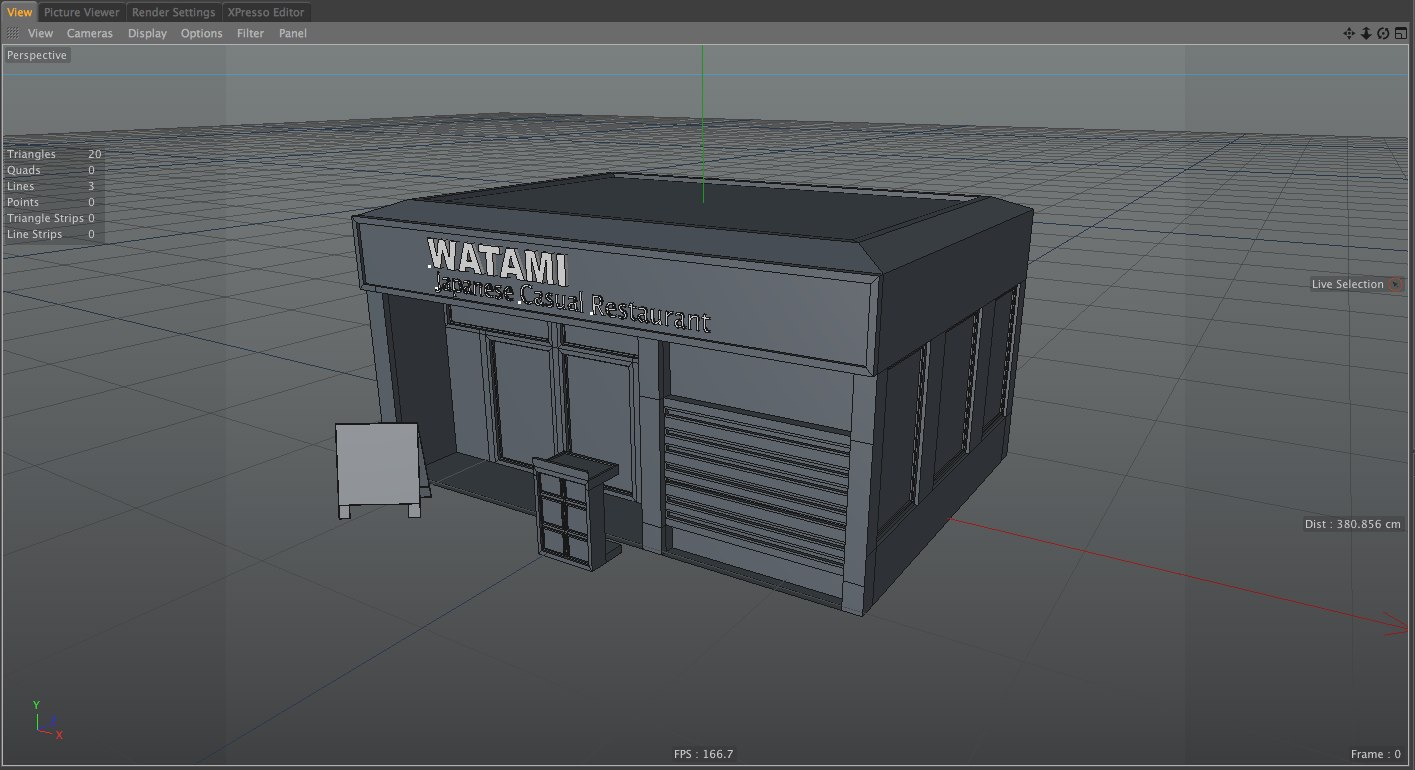Open the Display menu
Viewport: 1415px width, 770px height.
(147, 33)
